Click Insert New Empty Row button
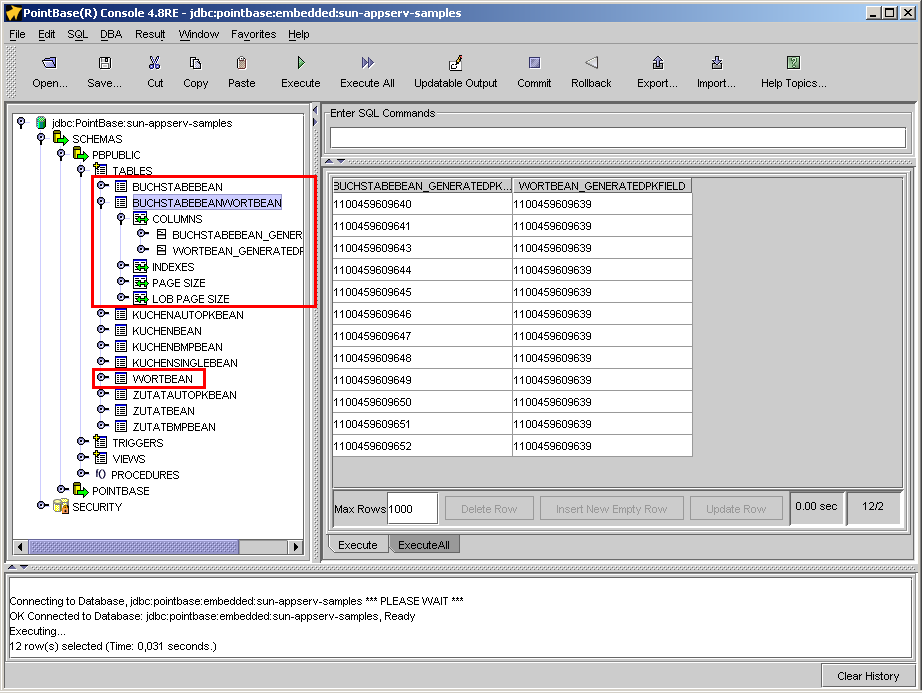Image resolution: width=922 pixels, height=693 pixels. coord(612,509)
